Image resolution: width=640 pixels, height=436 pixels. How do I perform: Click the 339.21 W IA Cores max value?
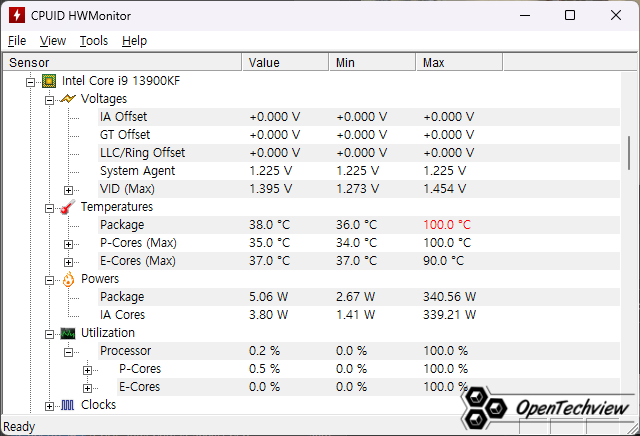(449, 315)
